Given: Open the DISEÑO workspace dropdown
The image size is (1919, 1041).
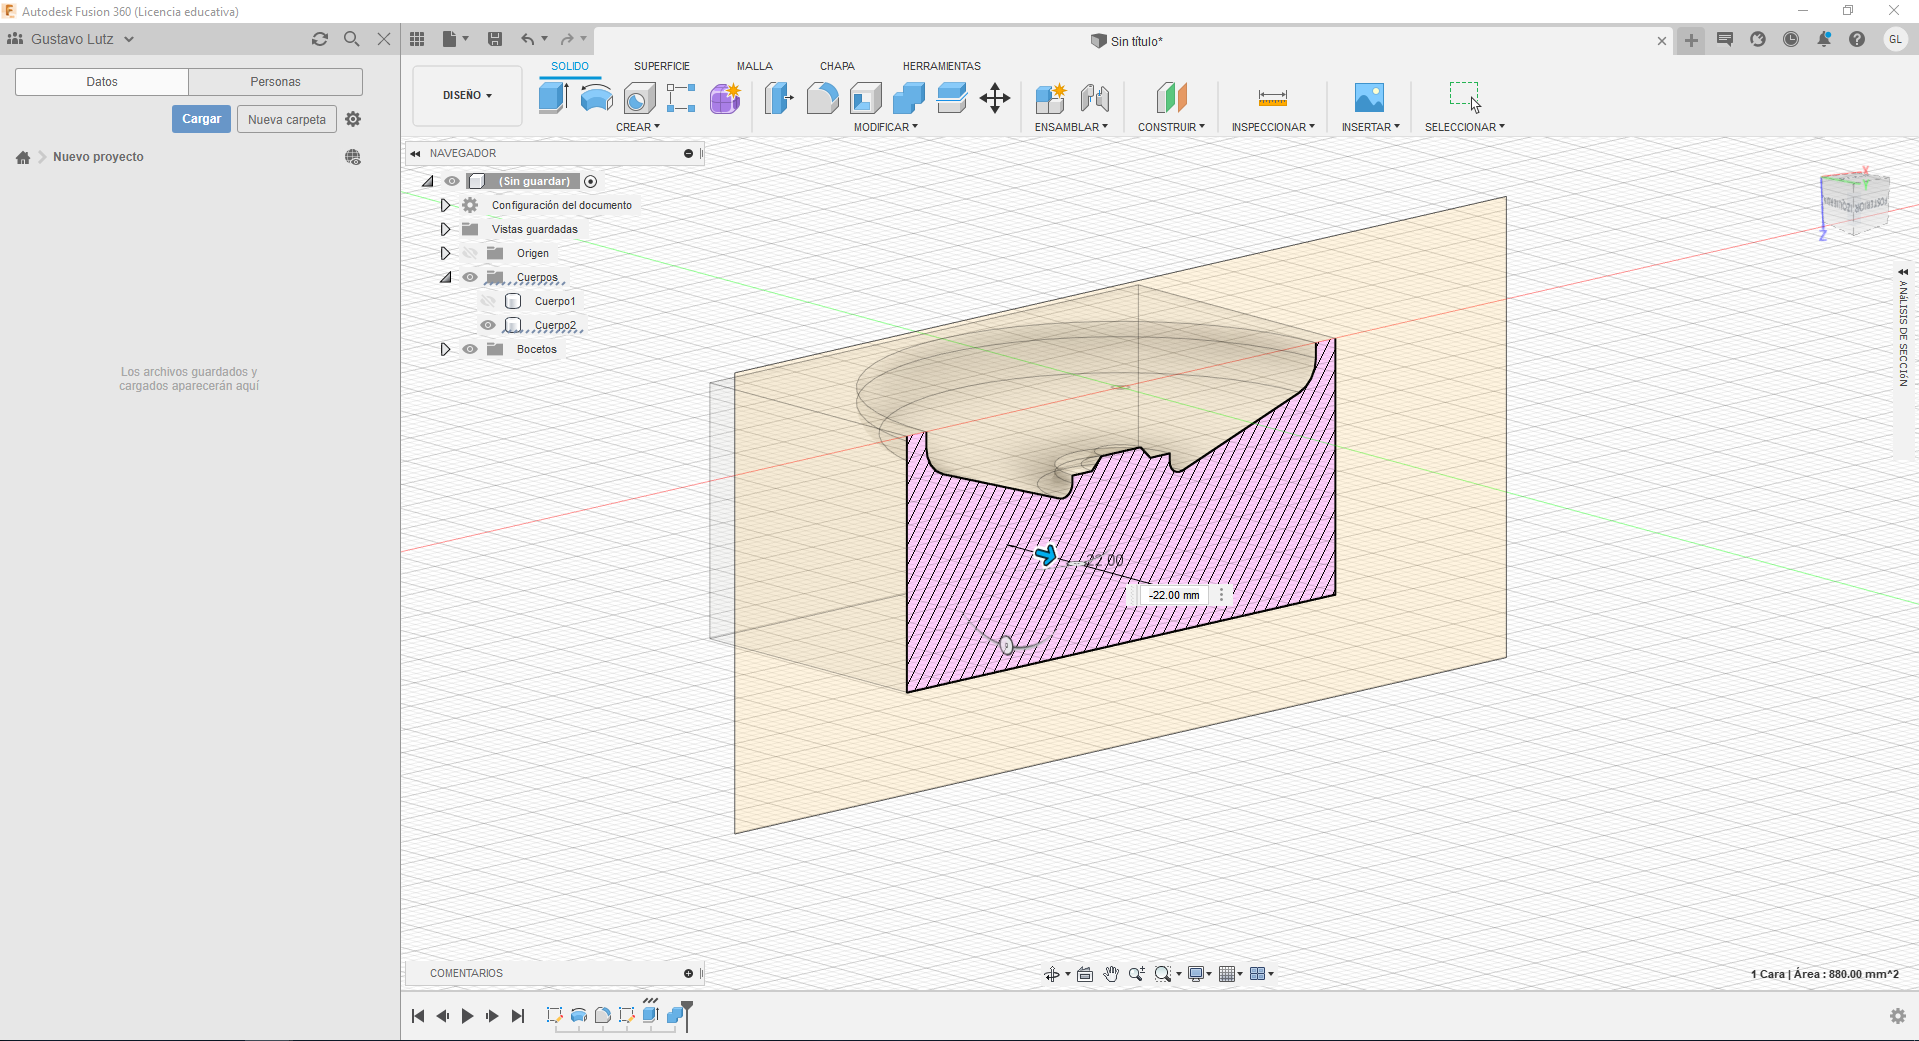Looking at the screenshot, I should pos(467,95).
